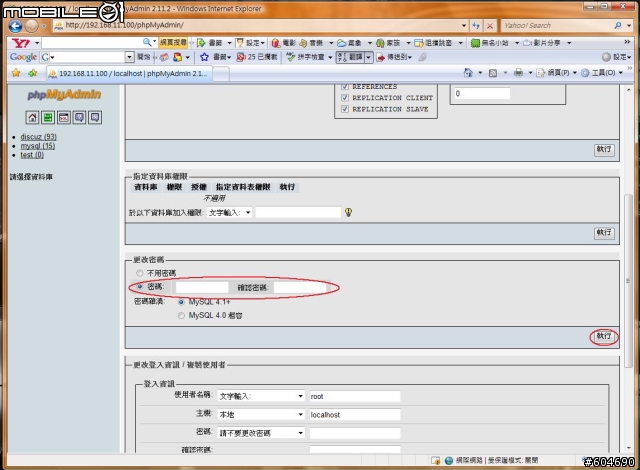The width and height of the screenshot is (640, 470).
Task: Click 執行 button in change password section
Action: pos(604,337)
